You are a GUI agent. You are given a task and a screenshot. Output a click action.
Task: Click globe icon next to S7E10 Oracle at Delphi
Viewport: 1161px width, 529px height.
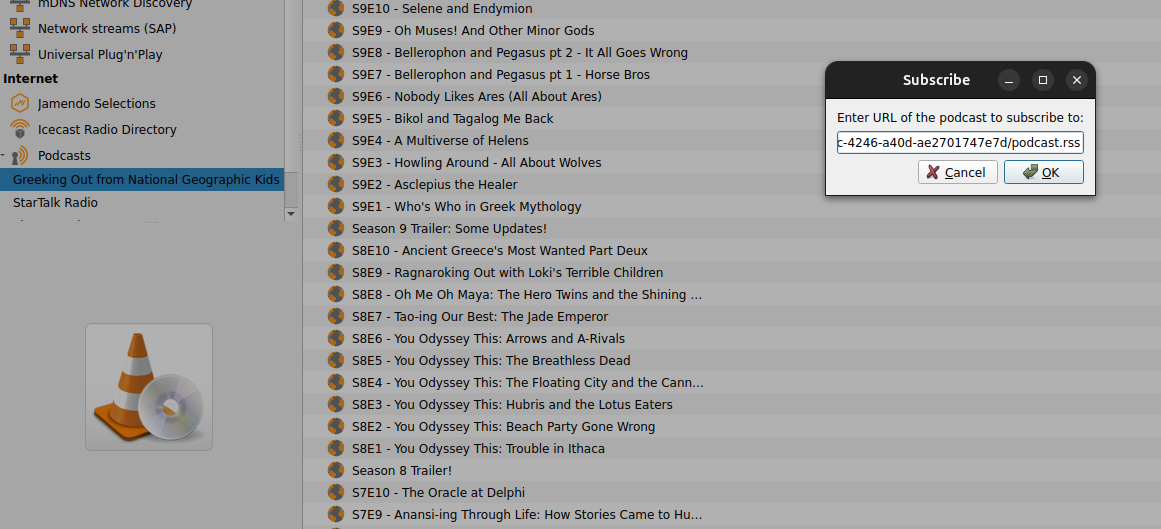337,492
